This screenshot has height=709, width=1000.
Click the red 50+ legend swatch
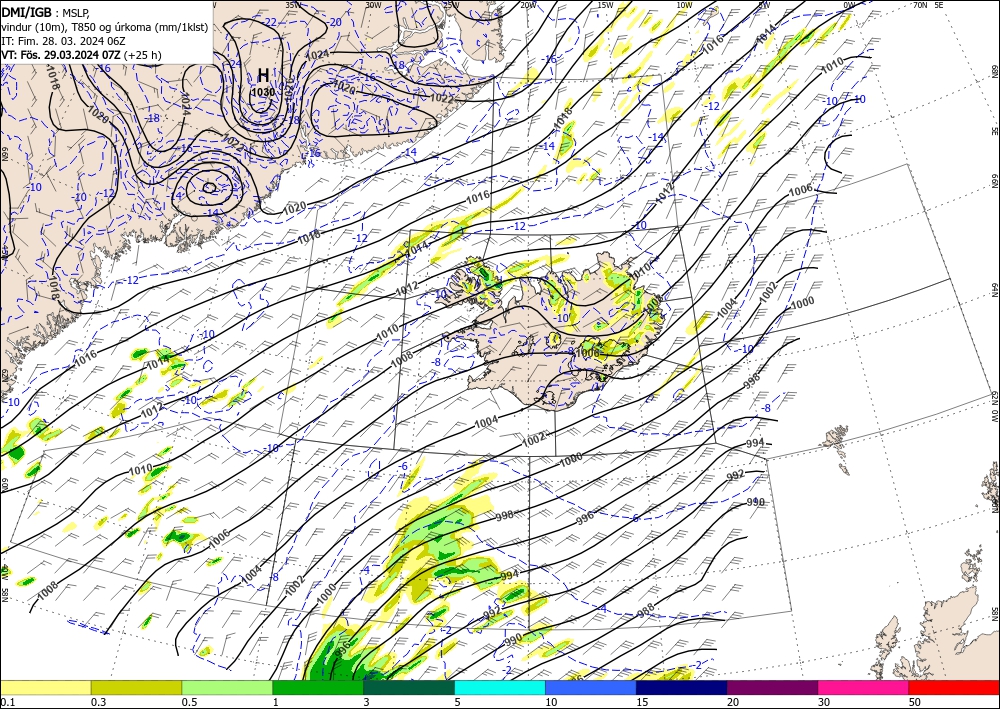[954, 687]
